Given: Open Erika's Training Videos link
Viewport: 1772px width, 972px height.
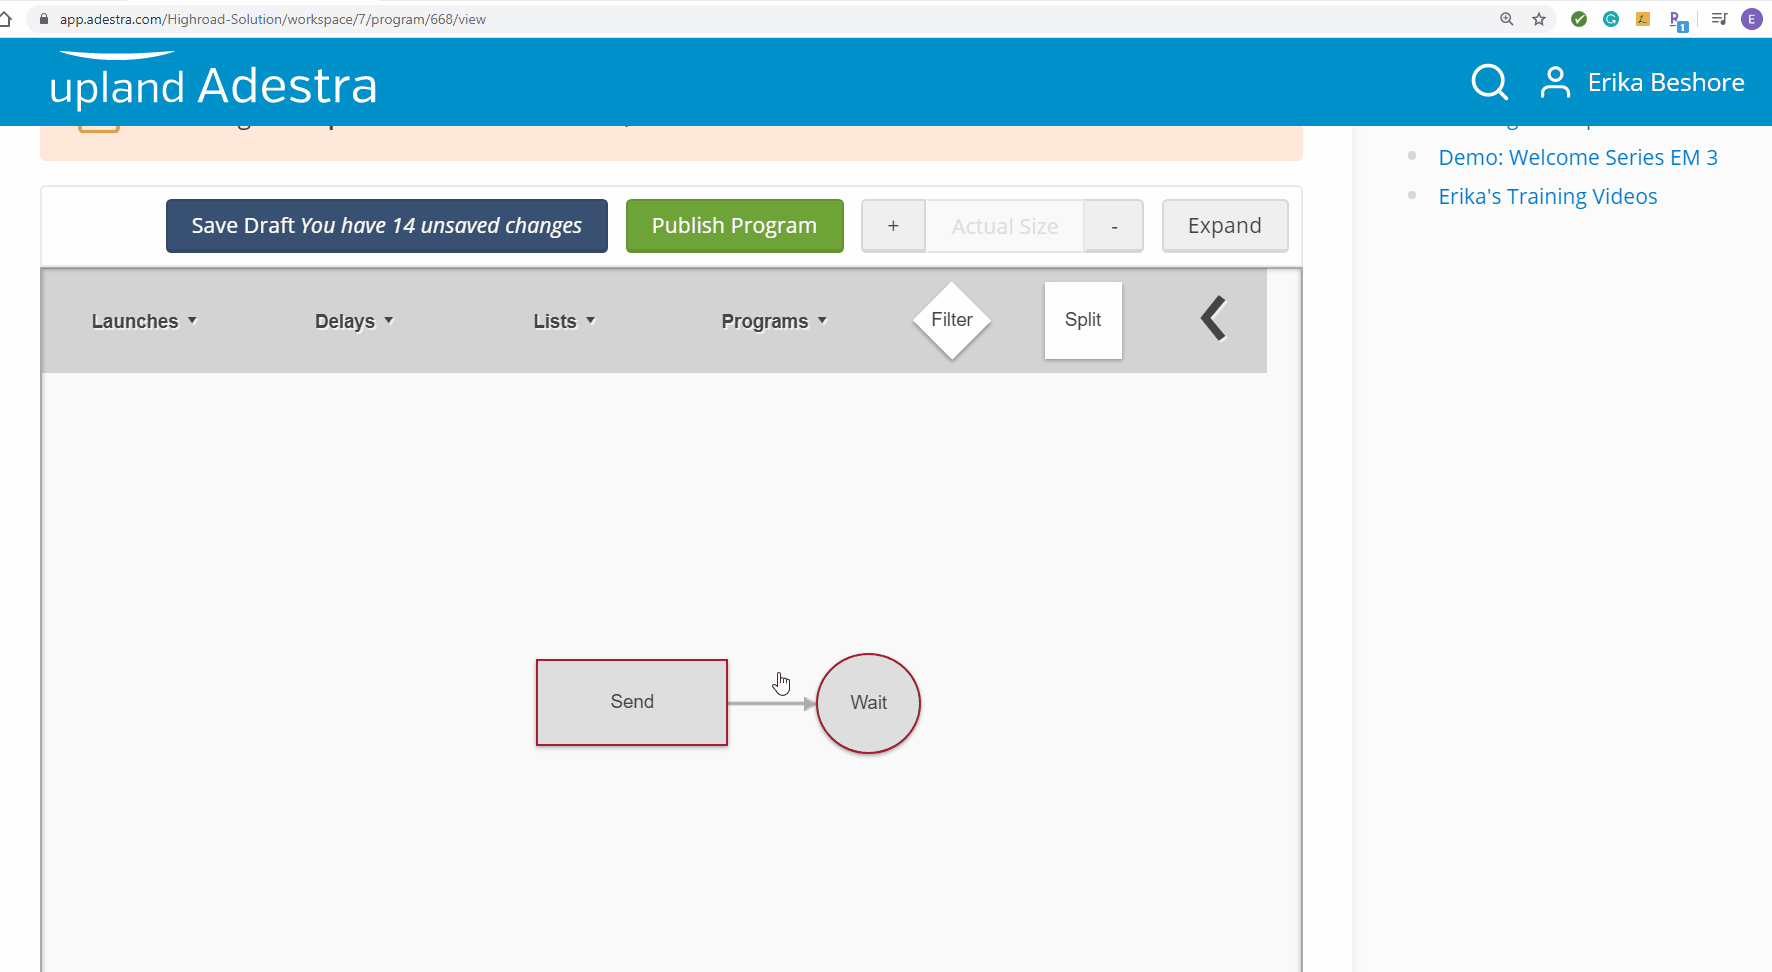Looking at the screenshot, I should [x=1548, y=196].
